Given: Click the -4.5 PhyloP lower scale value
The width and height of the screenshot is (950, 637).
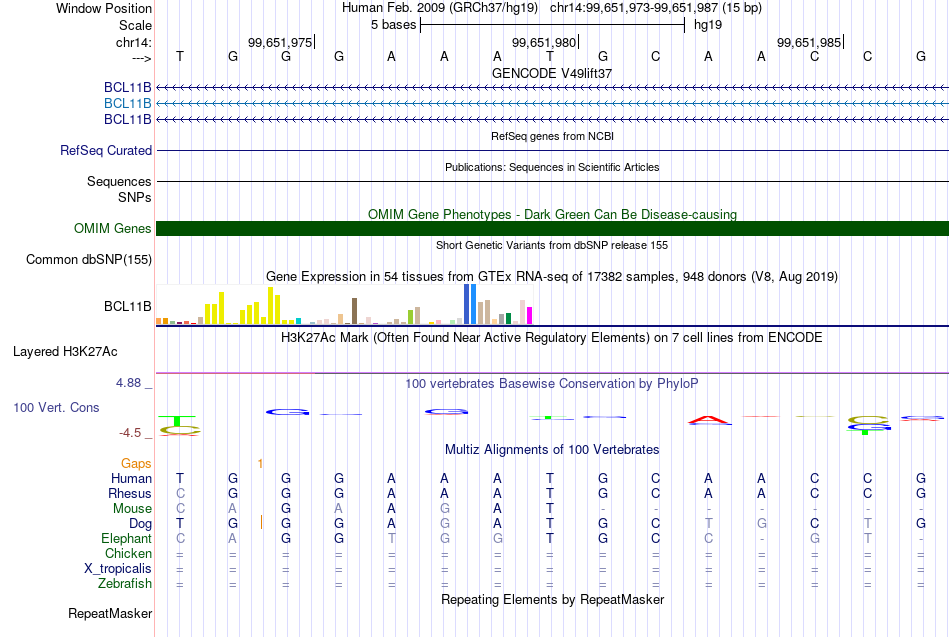Looking at the screenshot, I should click(130, 433).
